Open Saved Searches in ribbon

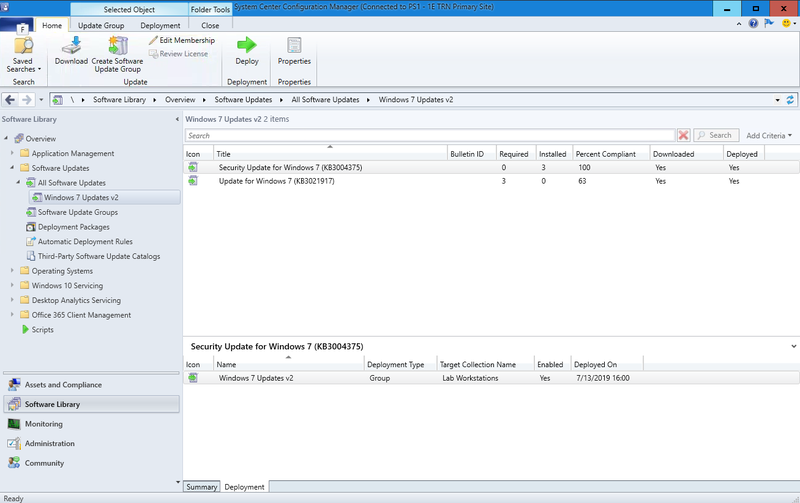(22, 52)
